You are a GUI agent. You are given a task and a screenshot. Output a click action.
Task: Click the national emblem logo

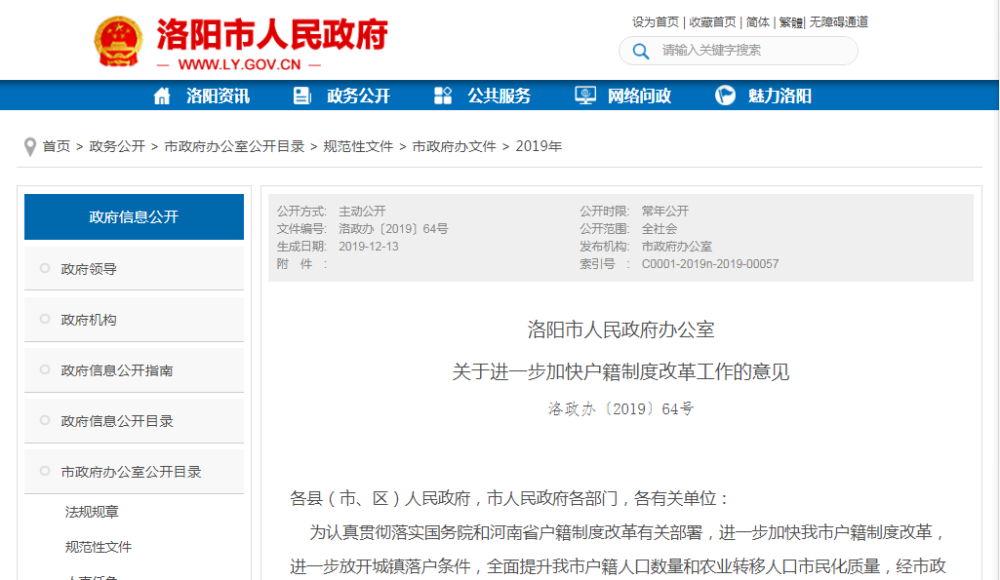(x=117, y=41)
